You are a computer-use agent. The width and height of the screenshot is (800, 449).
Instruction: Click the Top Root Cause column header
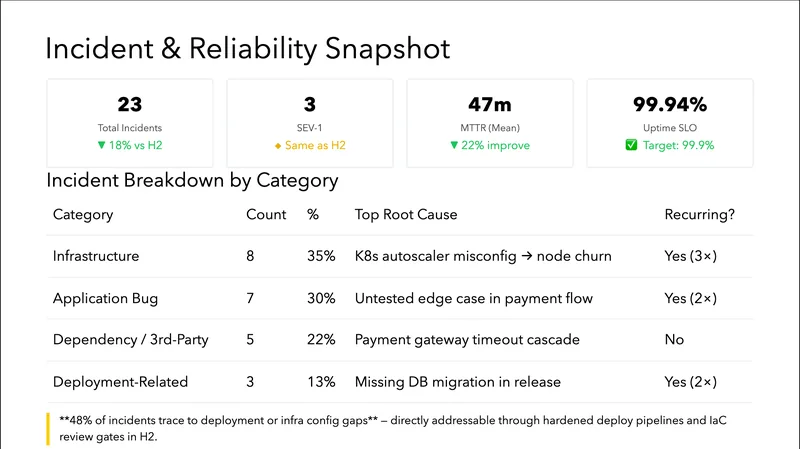406,215
